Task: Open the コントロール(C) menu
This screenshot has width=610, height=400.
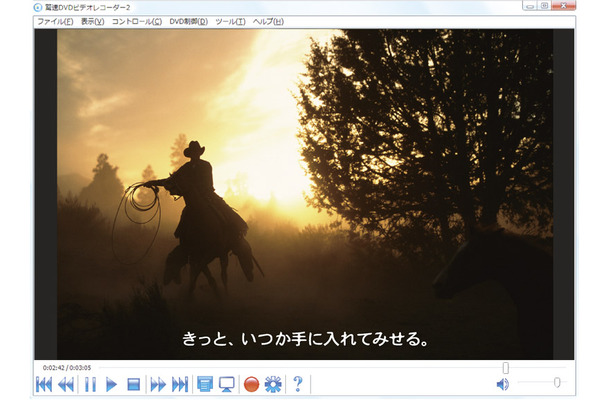Action: [137, 21]
